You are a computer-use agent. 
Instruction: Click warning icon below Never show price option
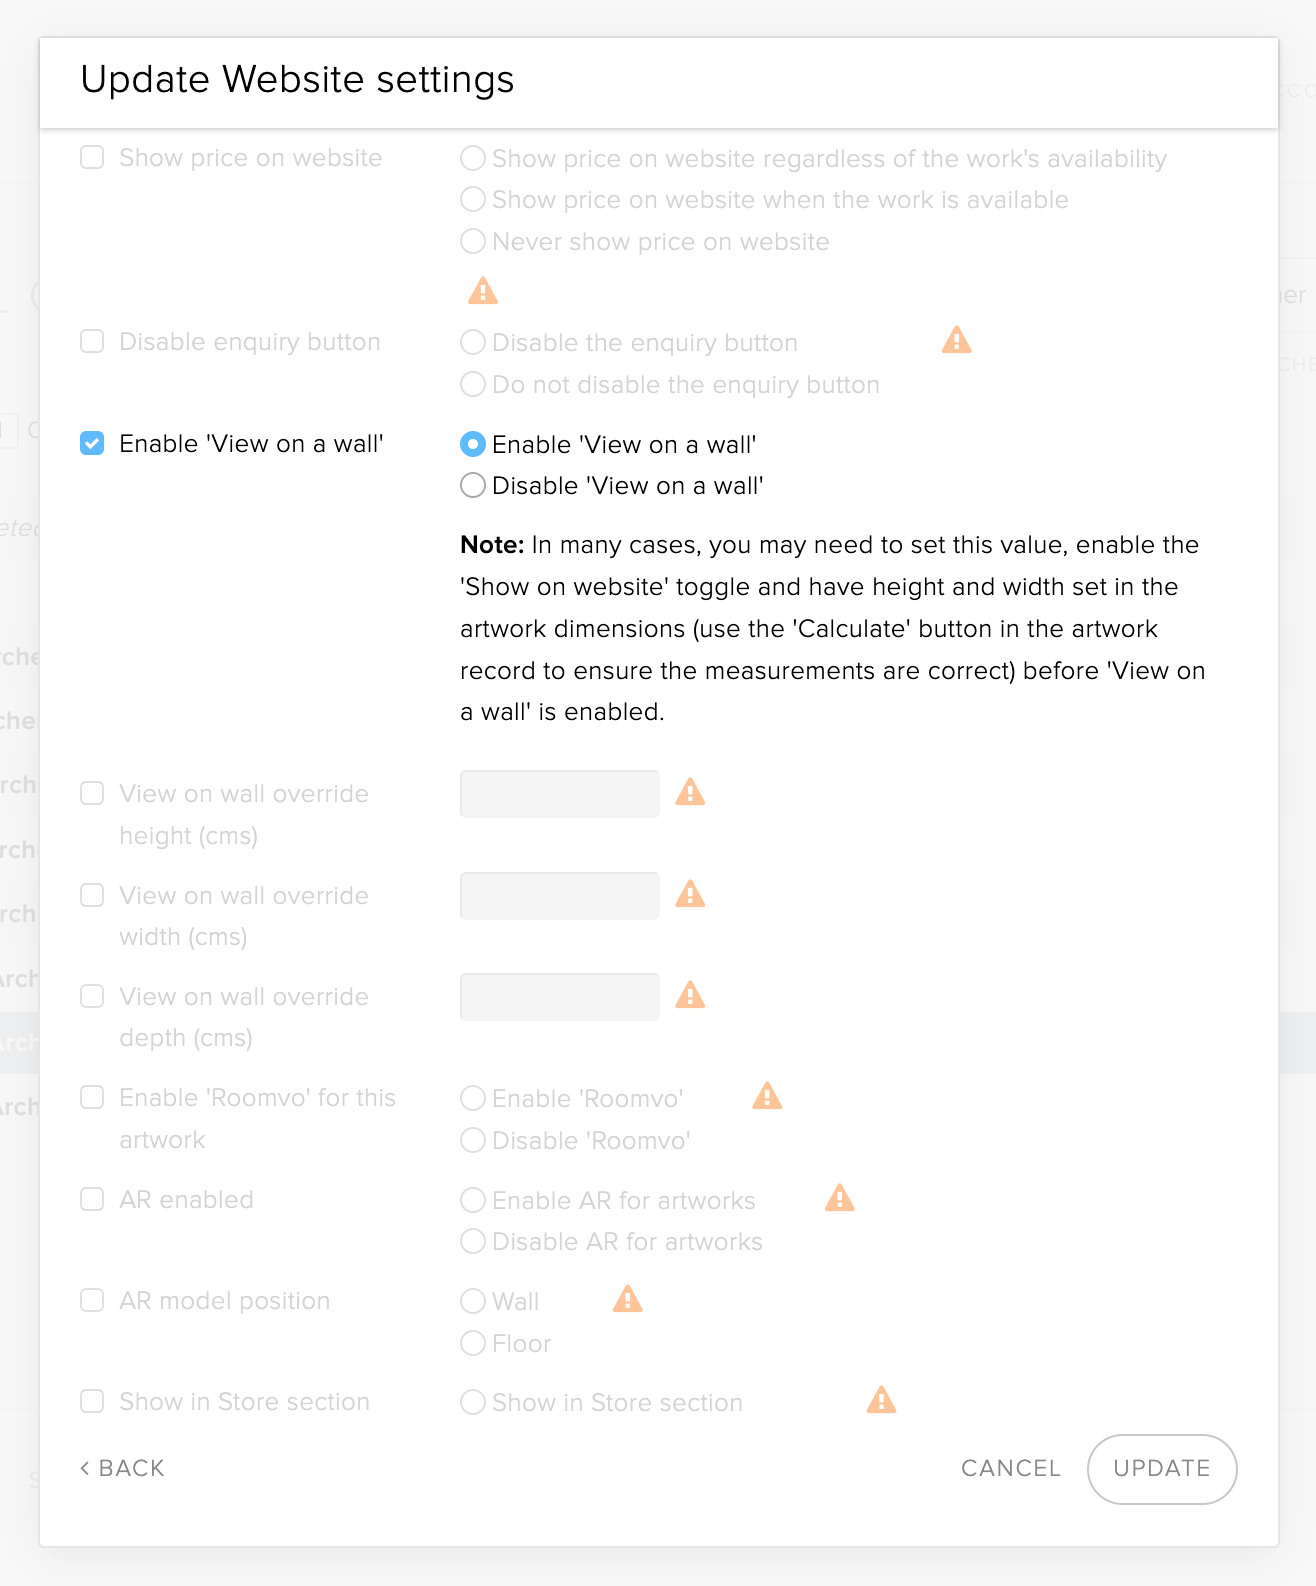483,291
